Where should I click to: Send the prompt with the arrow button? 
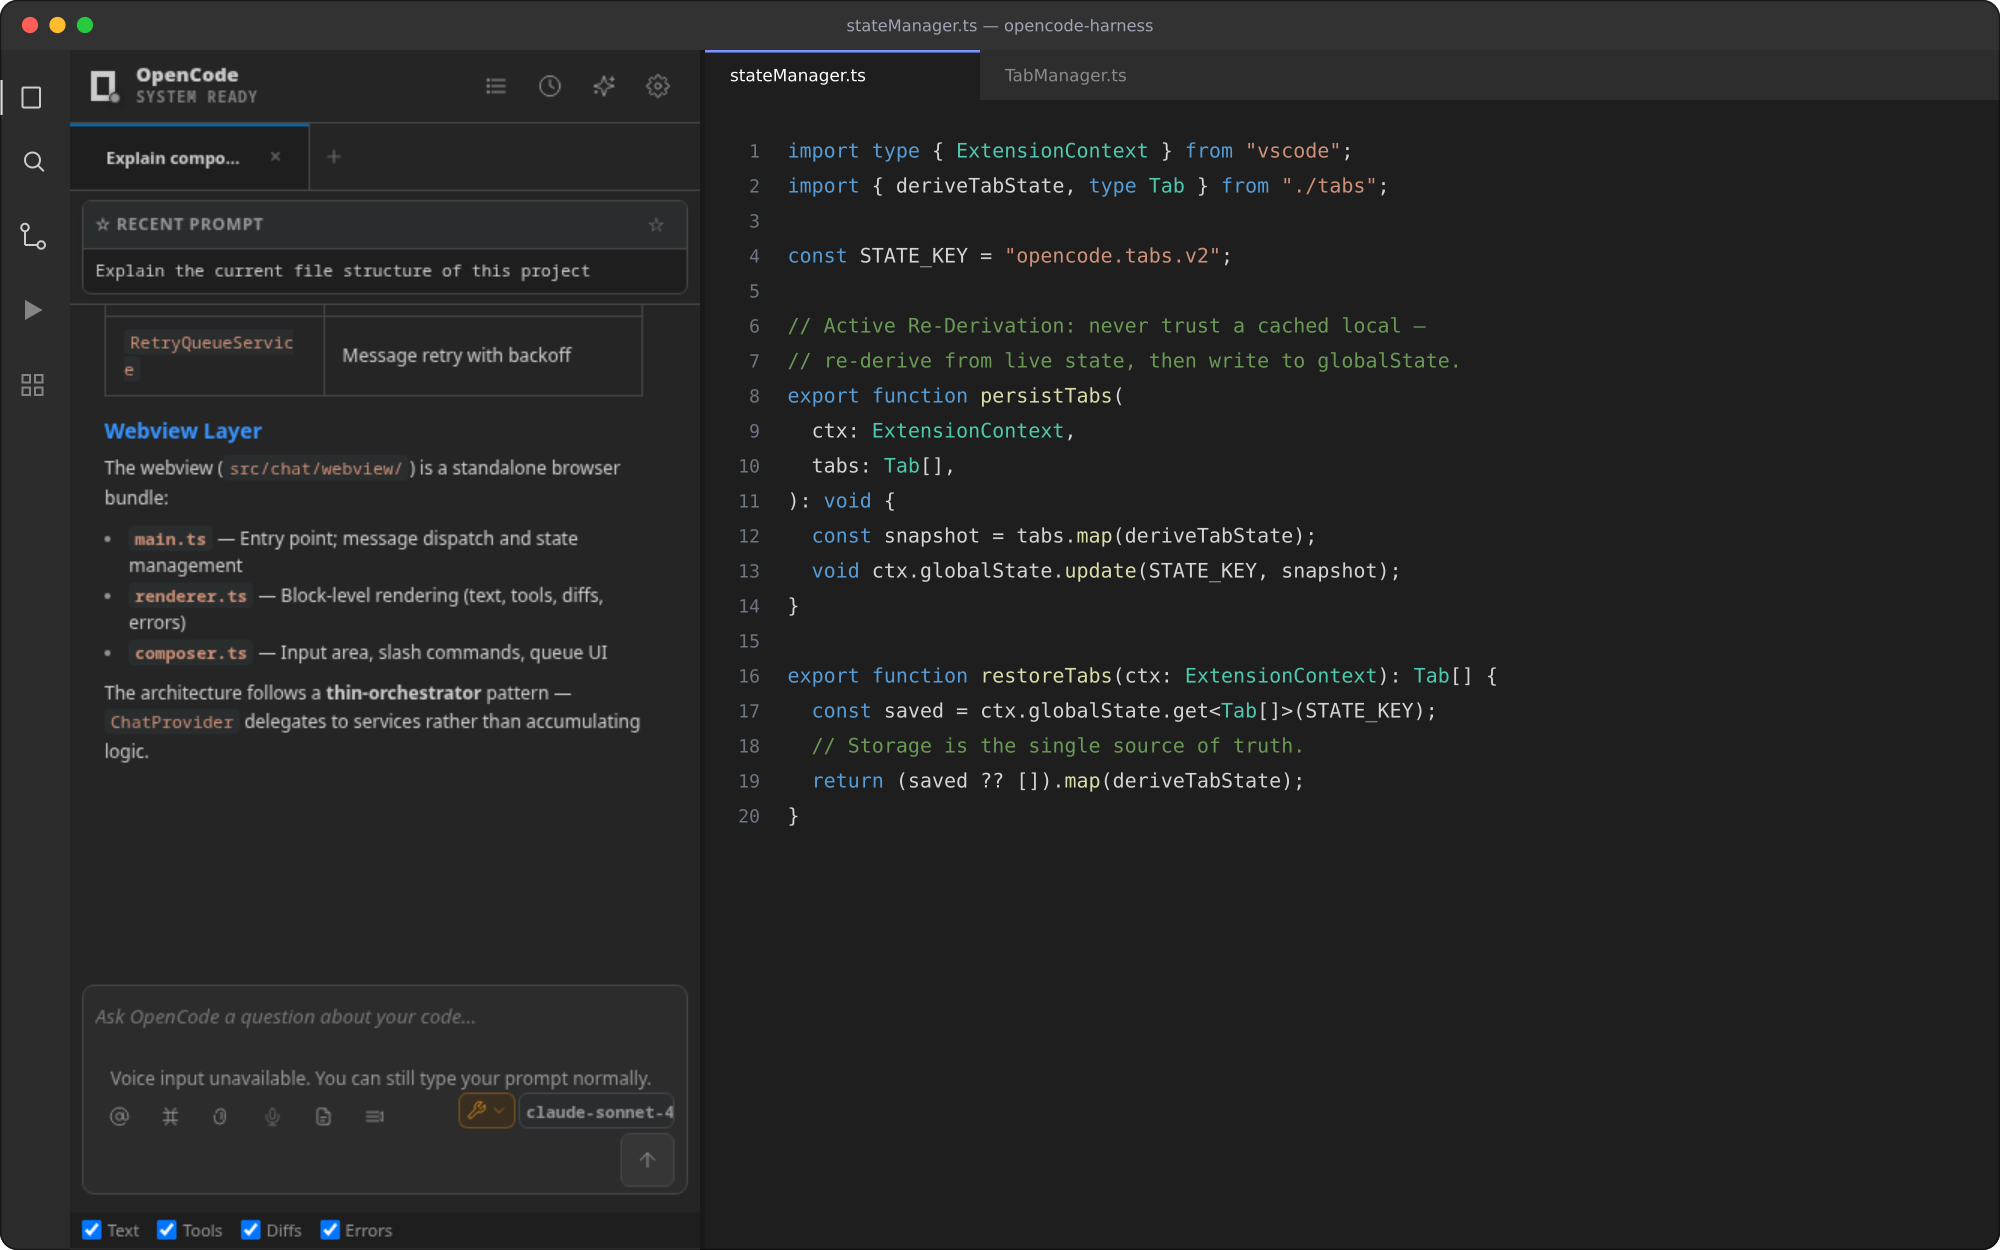647,1160
